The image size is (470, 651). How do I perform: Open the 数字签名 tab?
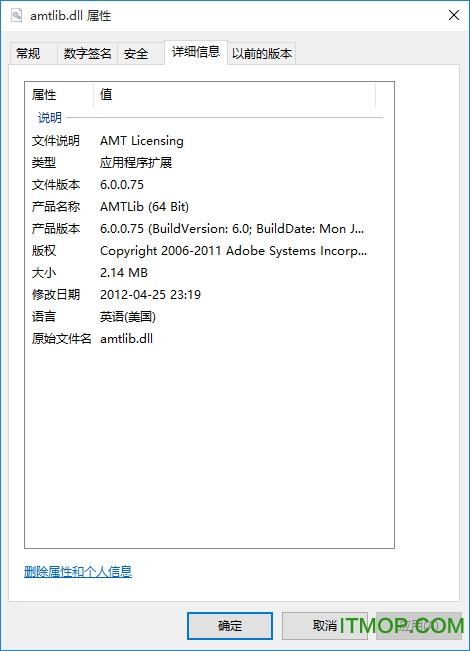87,54
